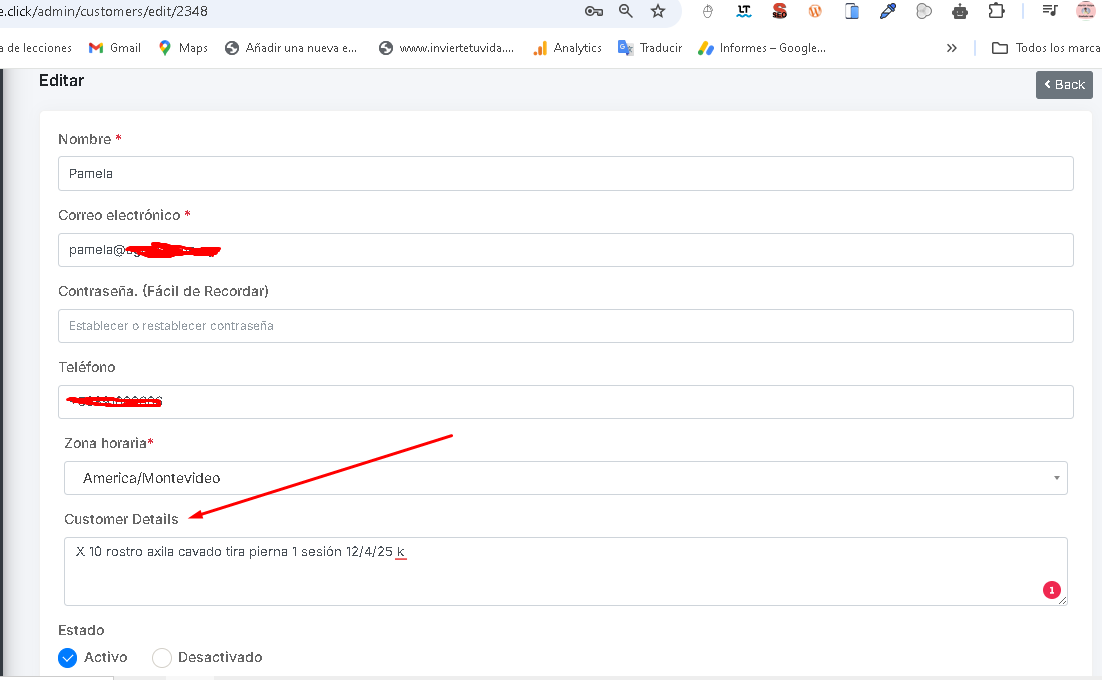Open the Traducir bookmark

[650, 48]
